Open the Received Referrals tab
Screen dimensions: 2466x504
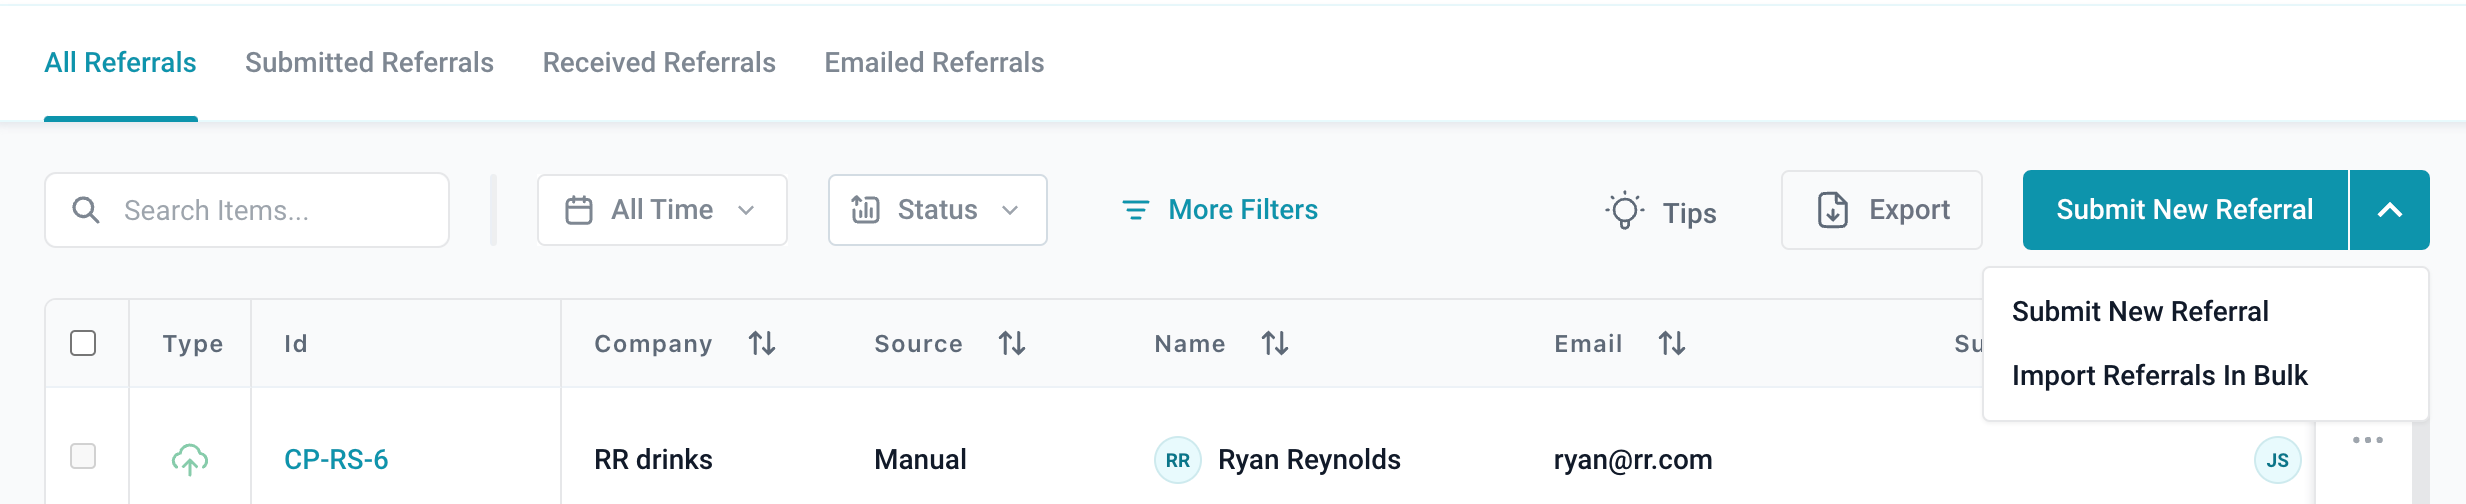tap(659, 63)
